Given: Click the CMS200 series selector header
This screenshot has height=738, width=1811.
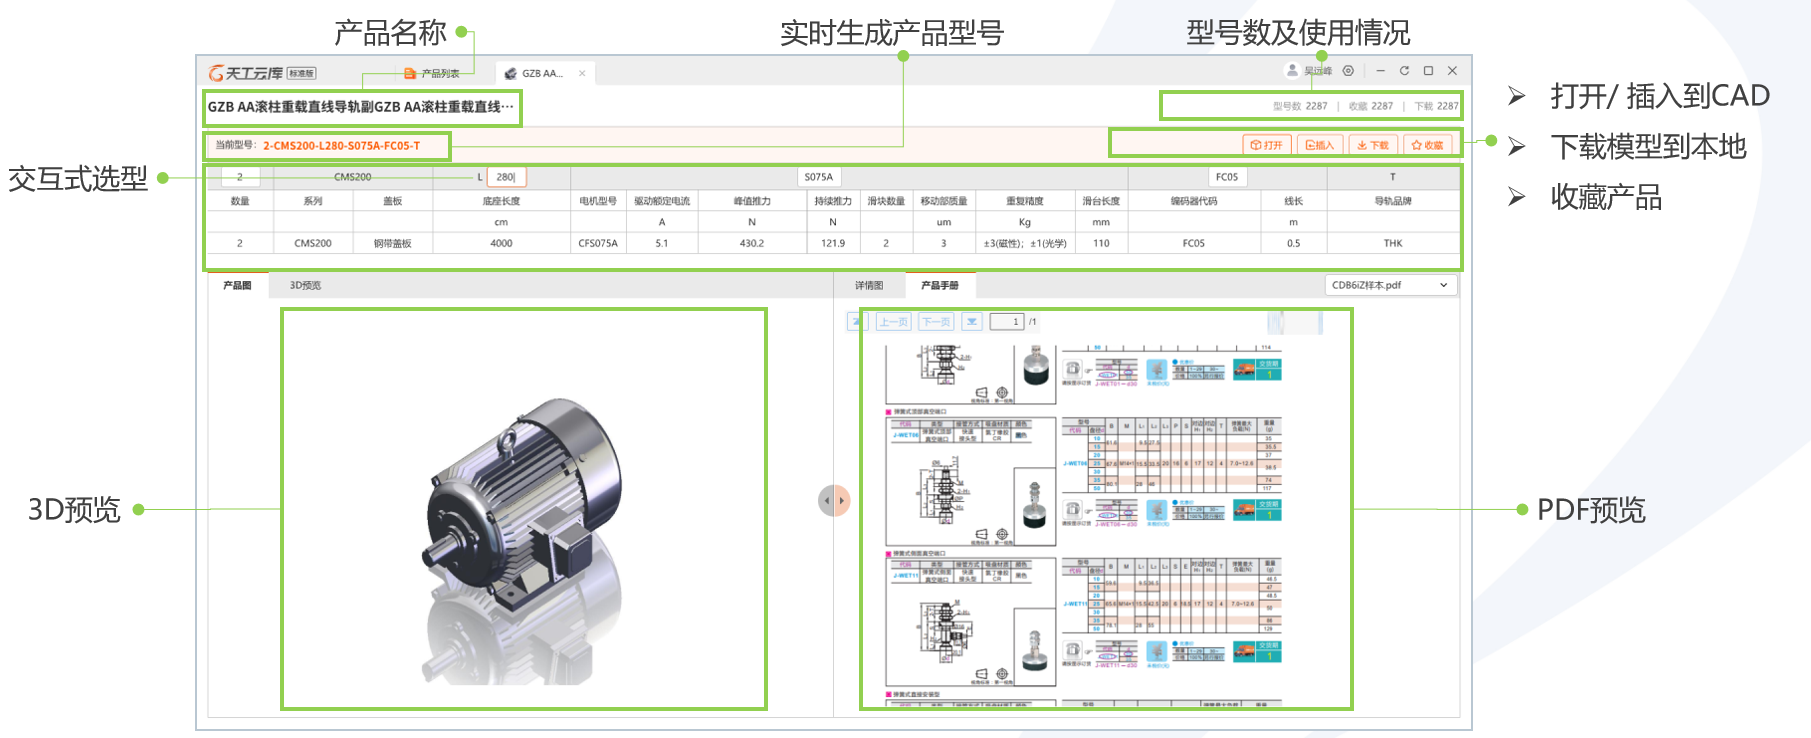Looking at the screenshot, I should [353, 177].
